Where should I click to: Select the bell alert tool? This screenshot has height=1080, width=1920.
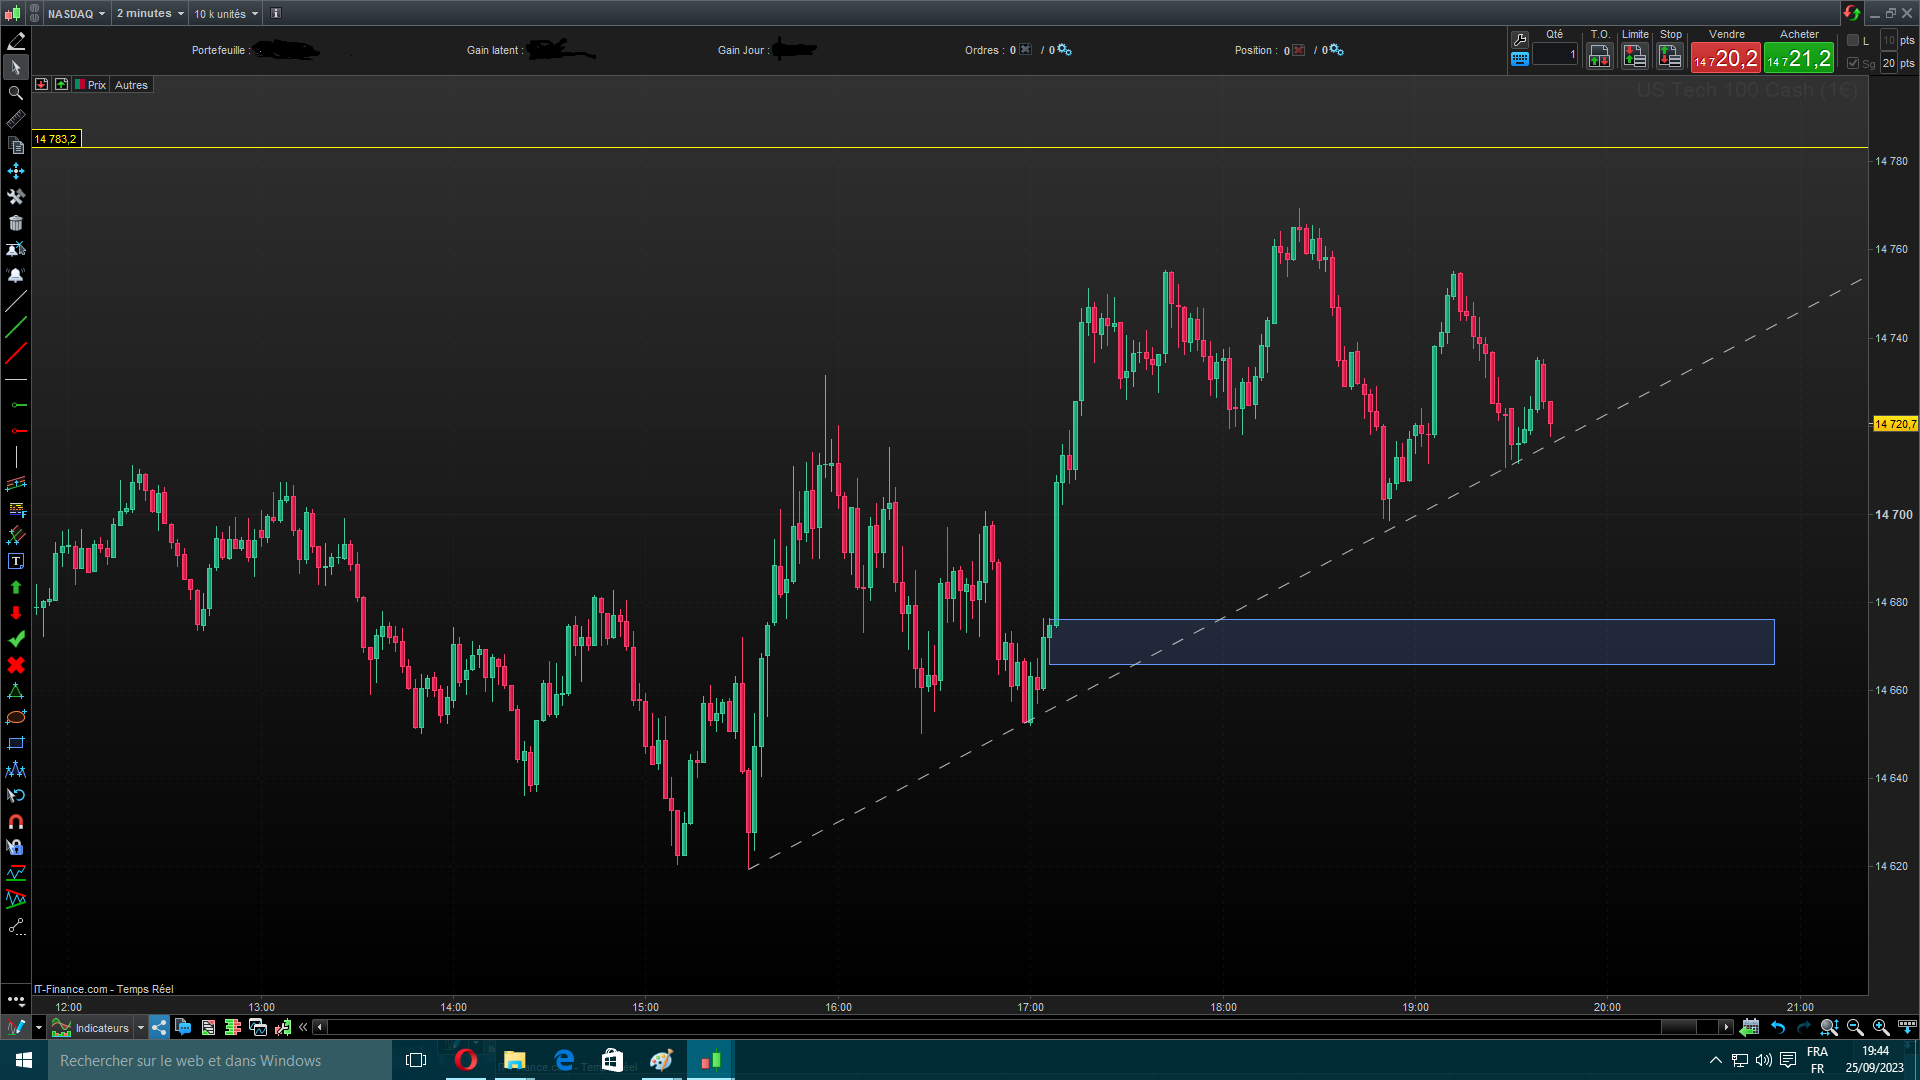point(16,275)
